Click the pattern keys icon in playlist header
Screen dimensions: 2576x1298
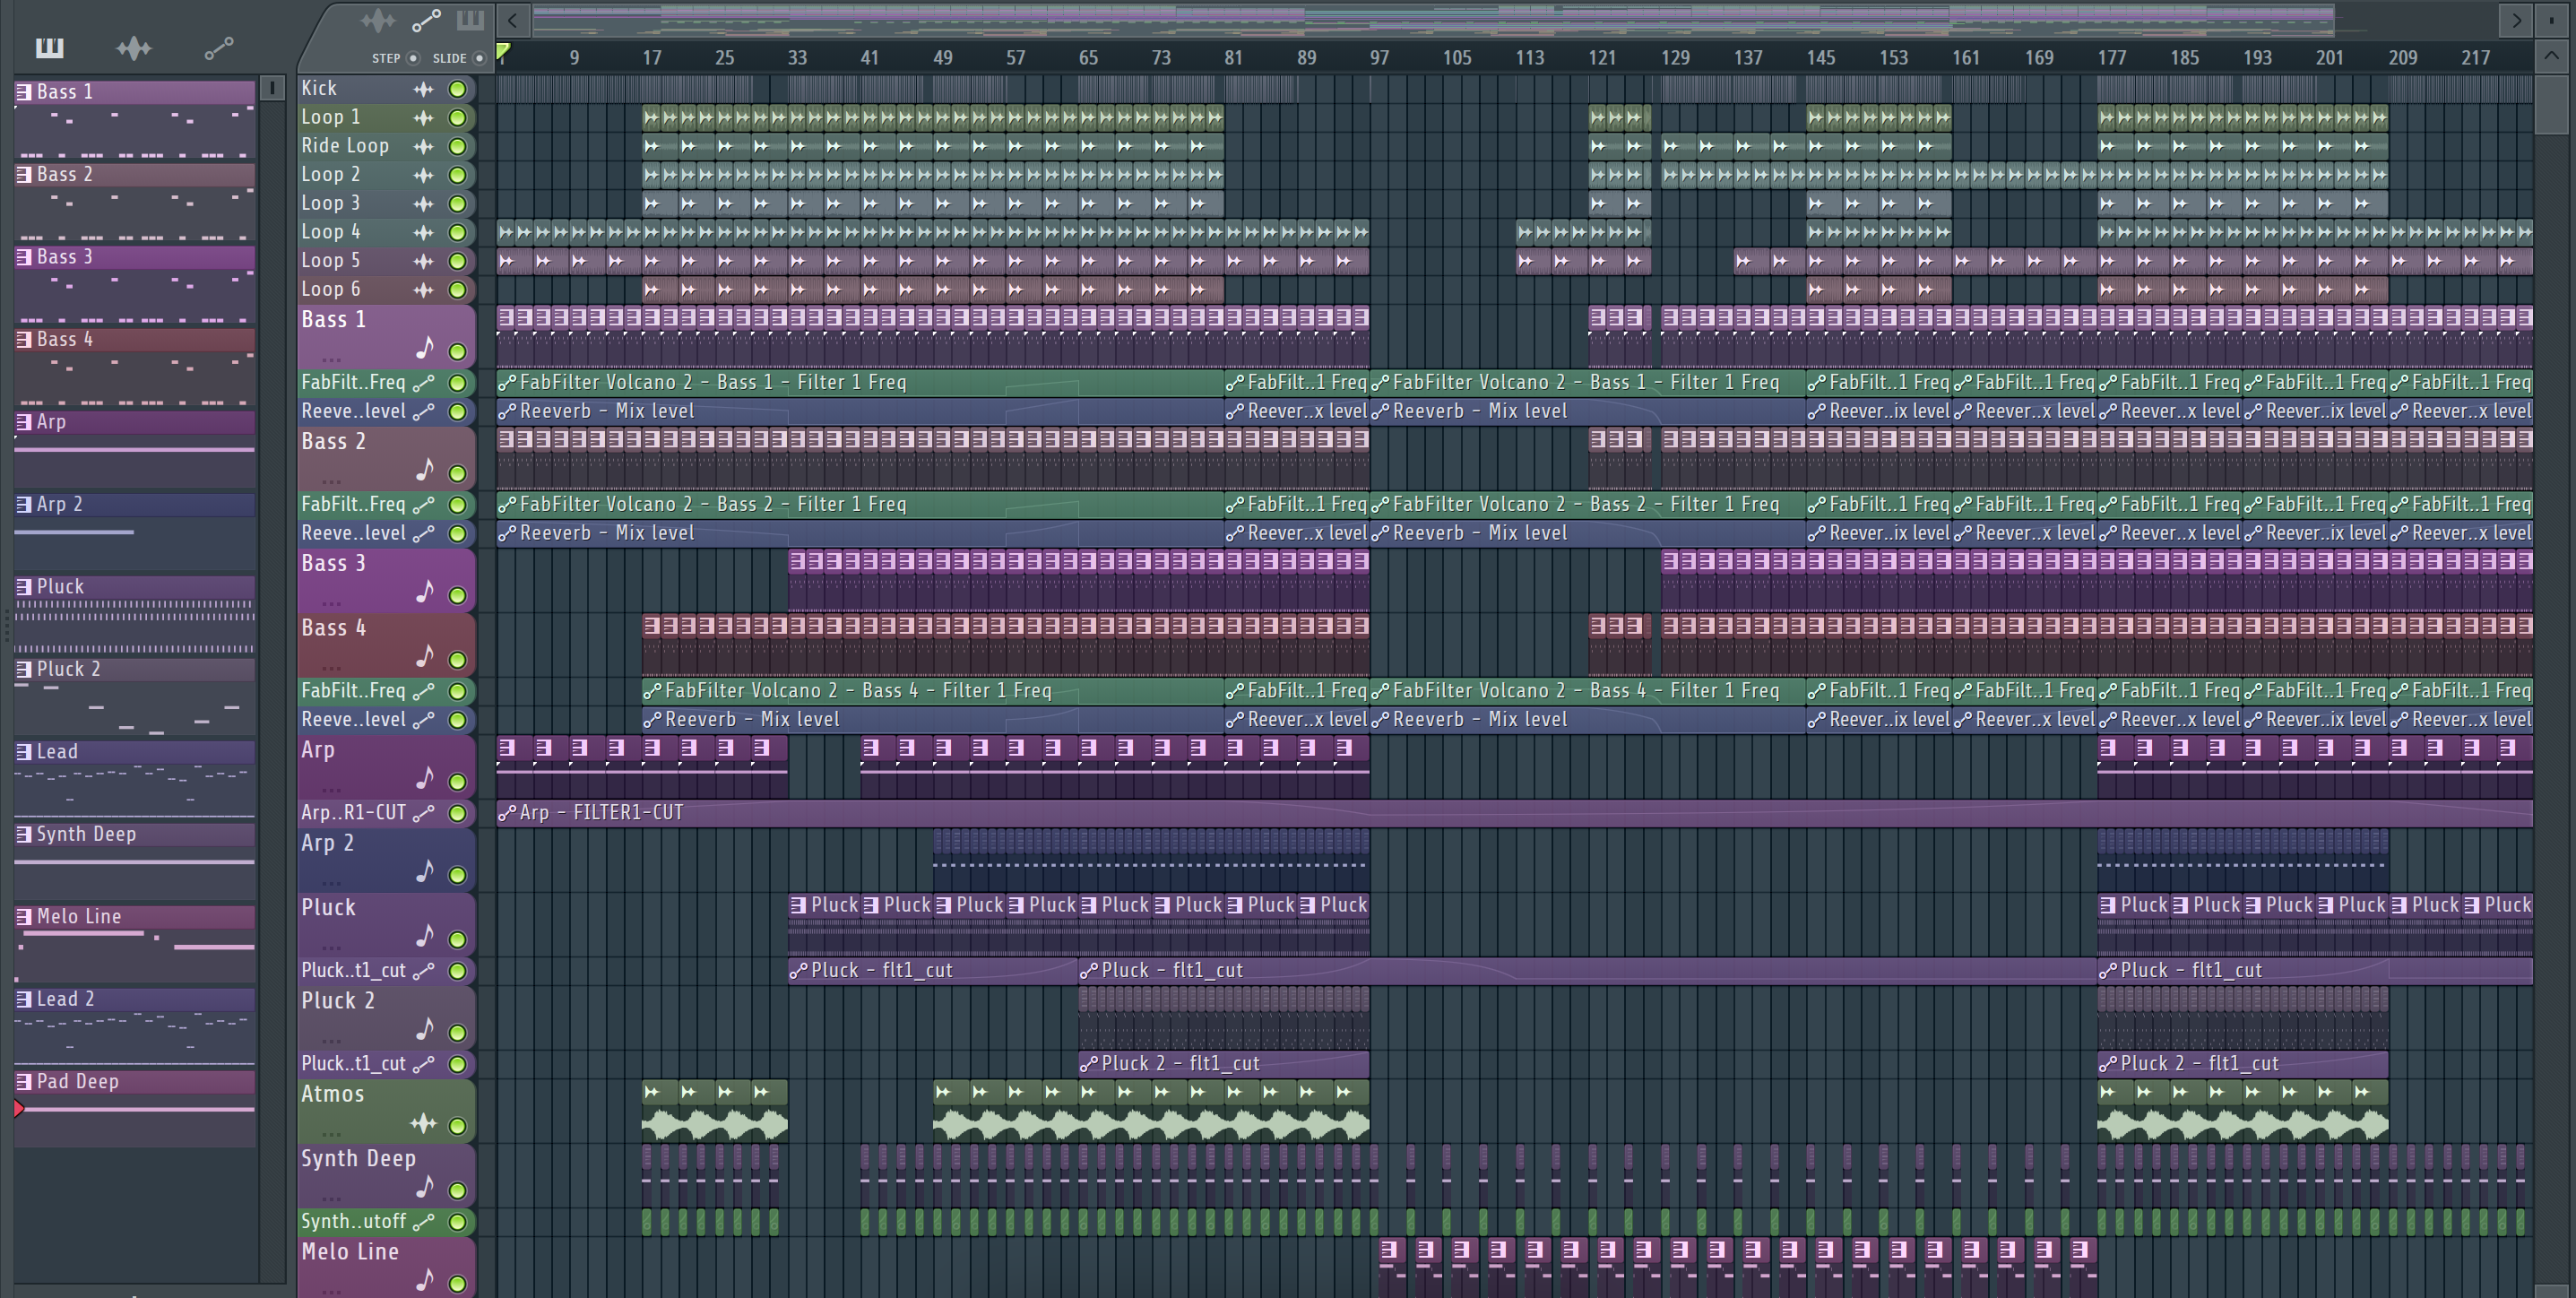470,19
